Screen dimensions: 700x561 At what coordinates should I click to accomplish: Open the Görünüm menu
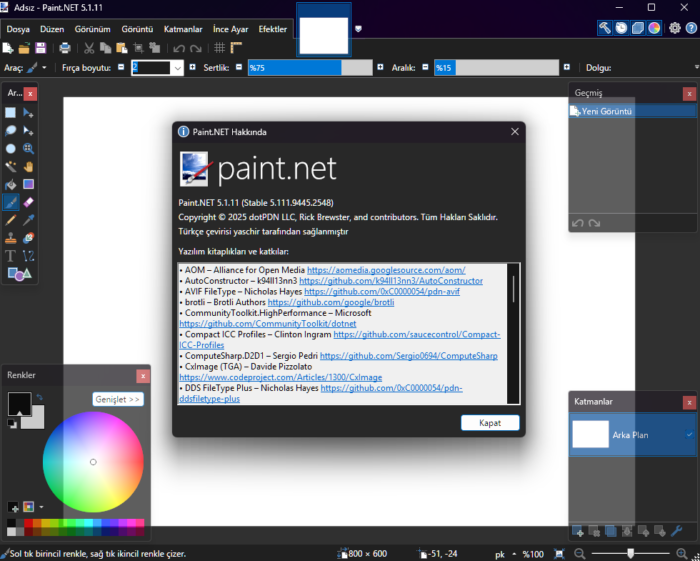[x=92, y=29]
